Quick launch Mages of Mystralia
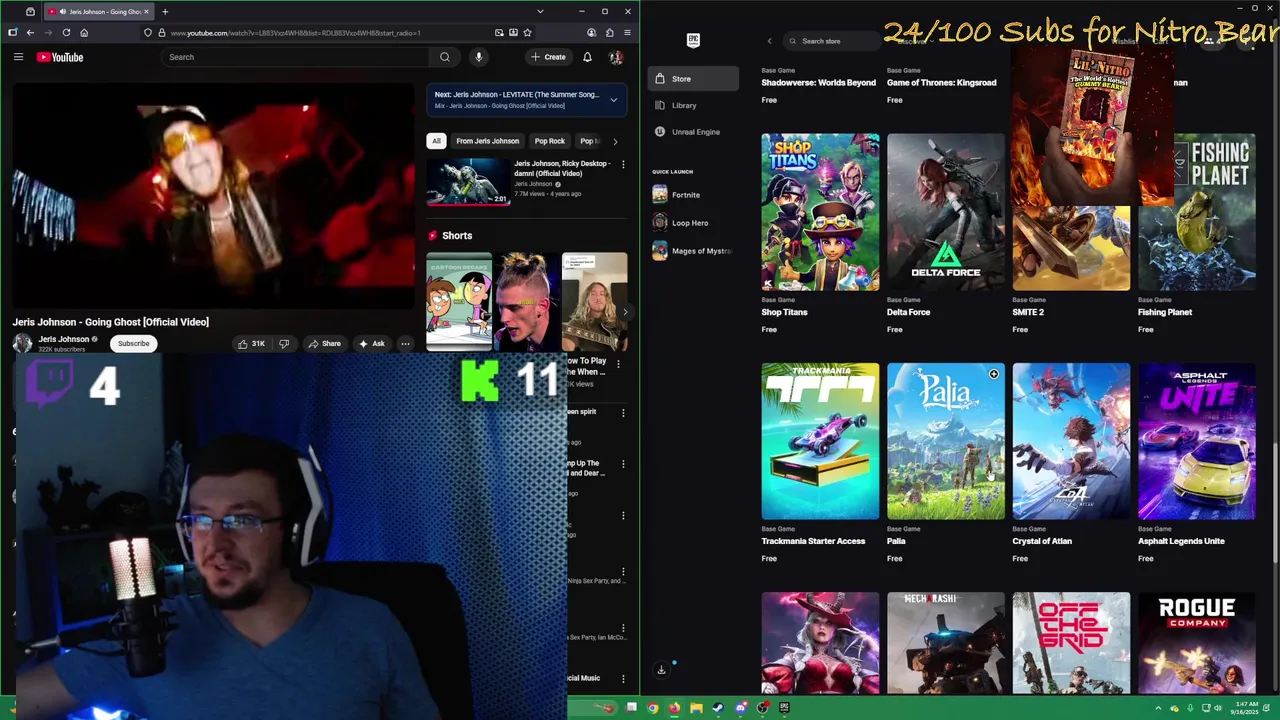This screenshot has width=1280, height=720. pyautogui.click(x=693, y=251)
